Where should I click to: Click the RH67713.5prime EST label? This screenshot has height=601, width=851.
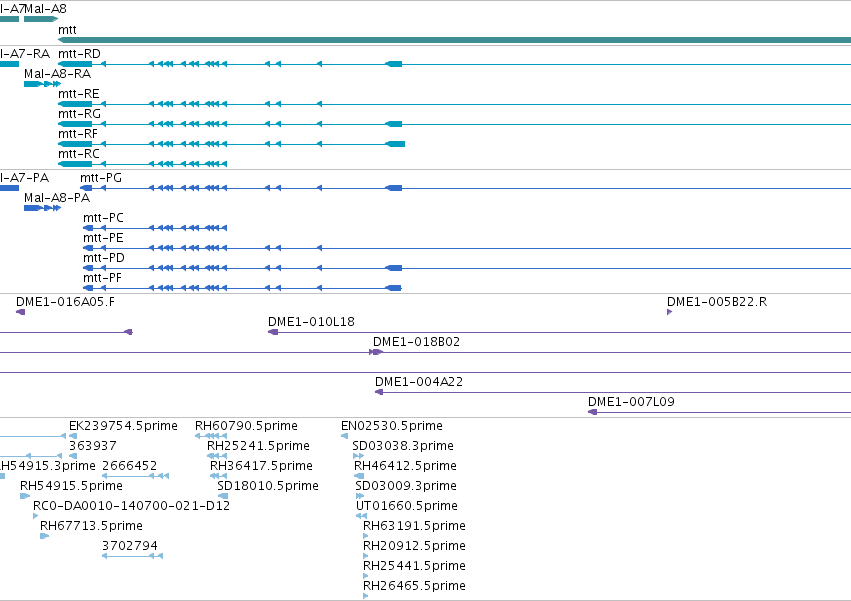(91, 526)
